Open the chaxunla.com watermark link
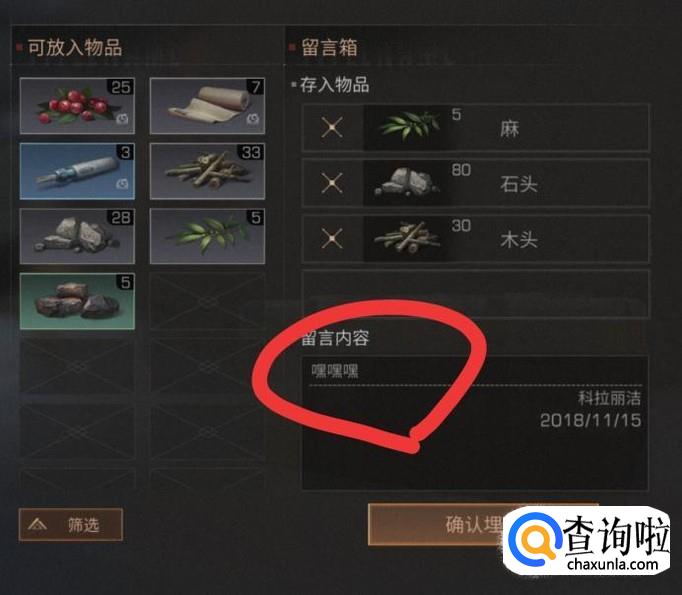The width and height of the screenshot is (682, 595). click(x=612, y=565)
